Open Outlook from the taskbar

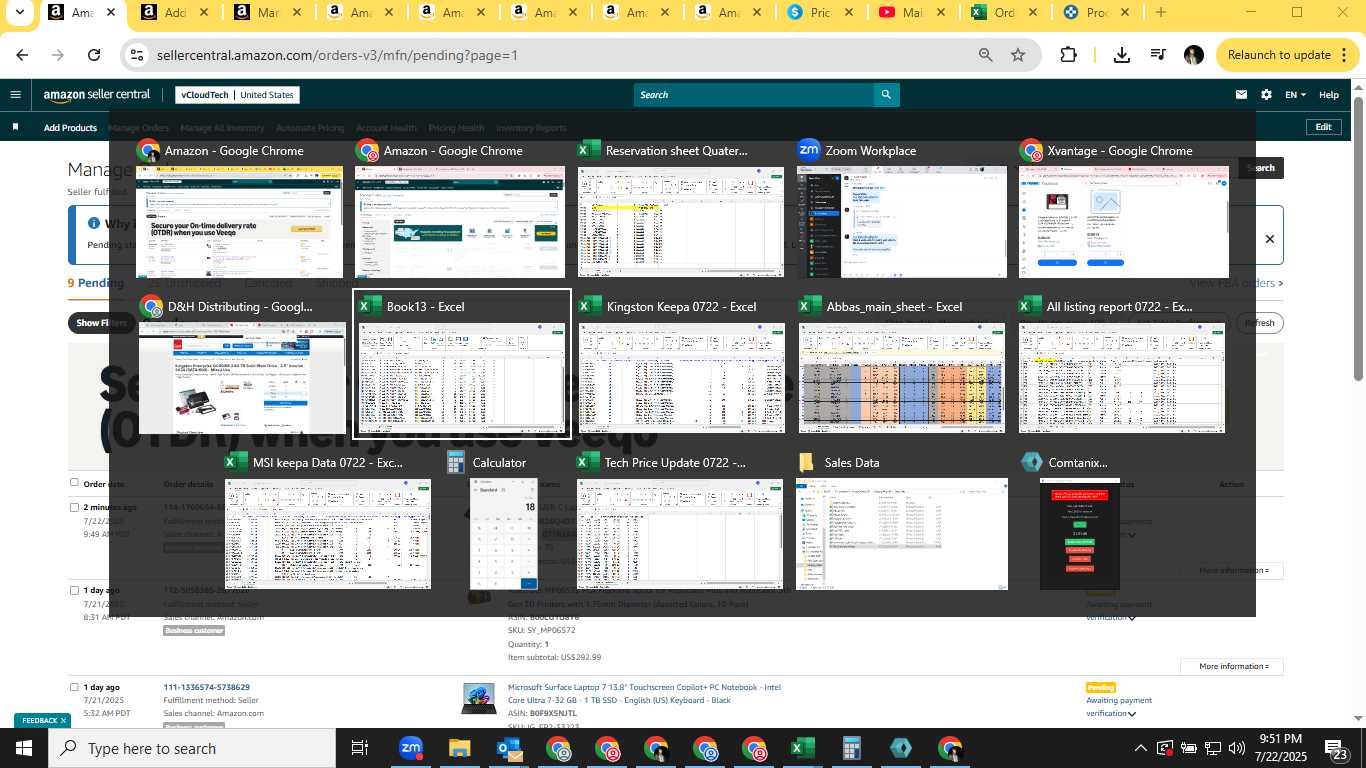pos(508,748)
